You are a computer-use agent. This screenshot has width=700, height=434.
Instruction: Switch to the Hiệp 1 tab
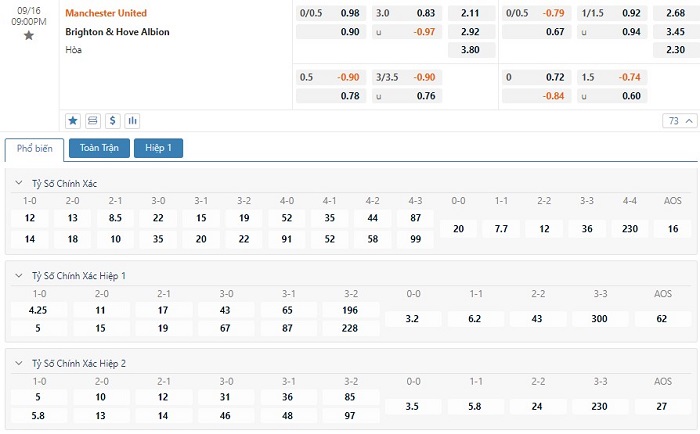tap(158, 148)
